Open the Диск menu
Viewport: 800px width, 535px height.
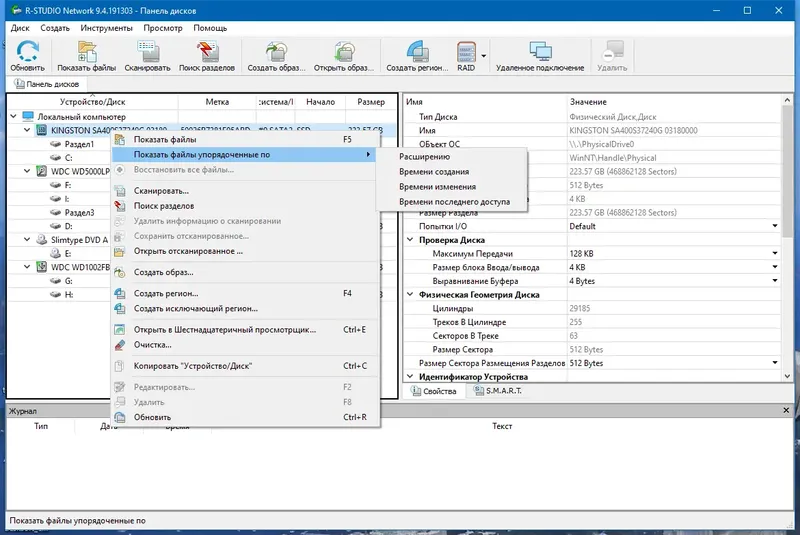click(20, 28)
